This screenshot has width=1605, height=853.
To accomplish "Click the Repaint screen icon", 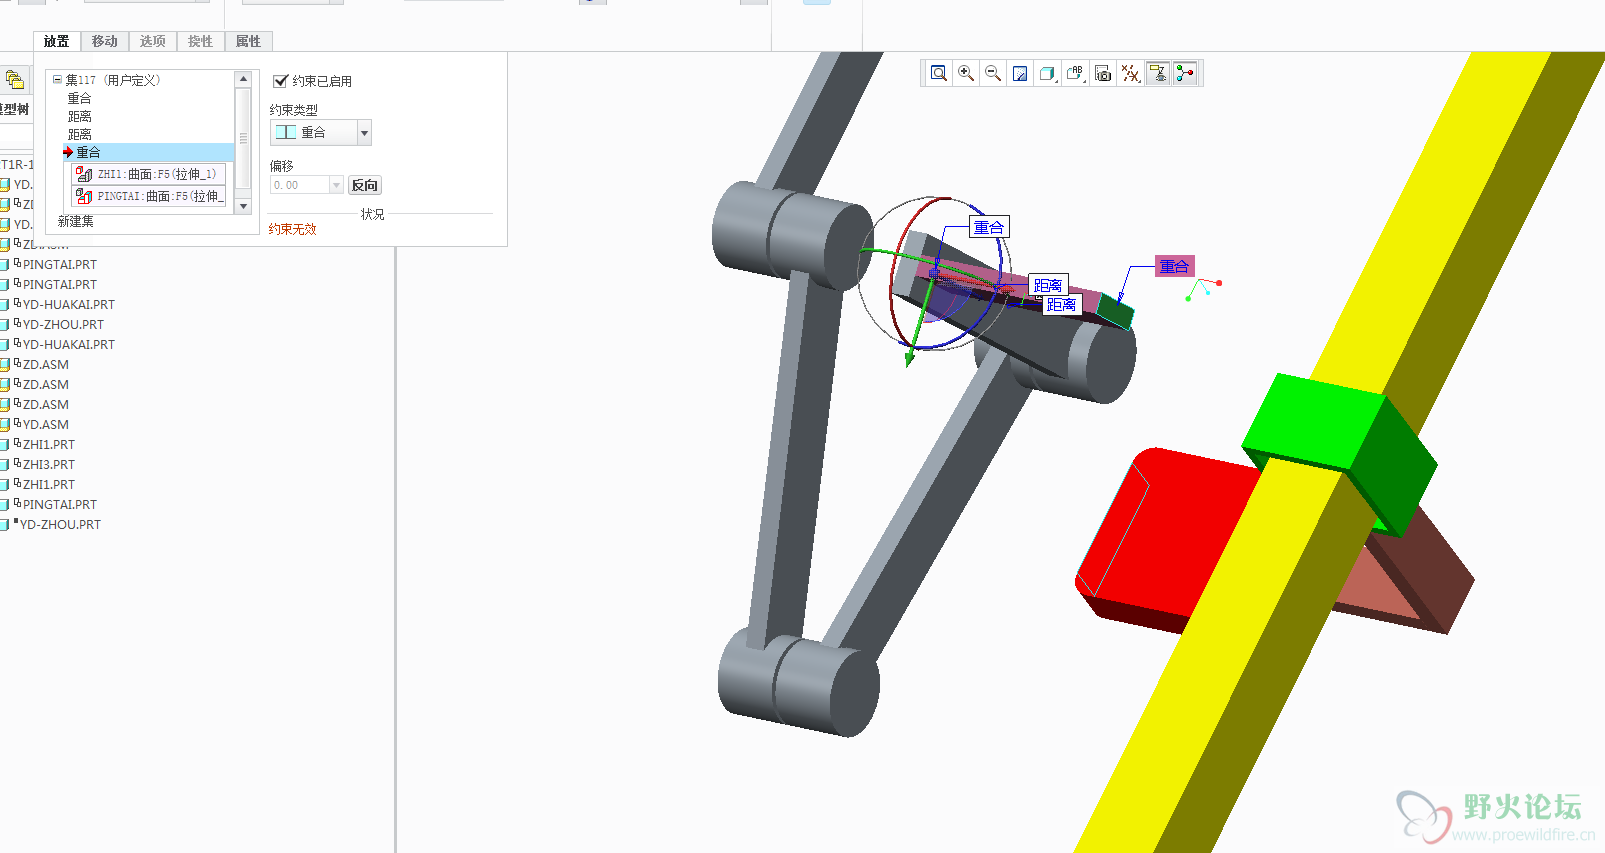I will coord(1020,73).
